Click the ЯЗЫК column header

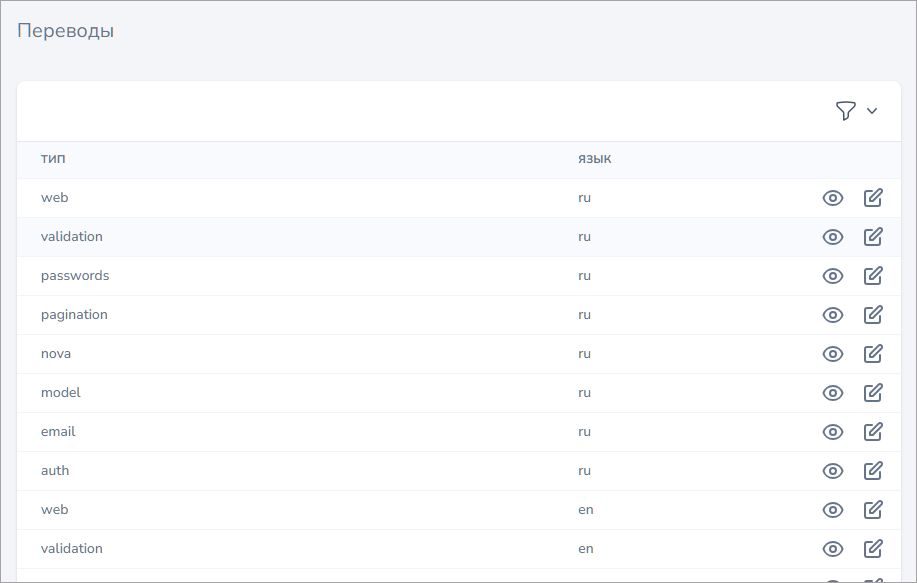click(594, 160)
